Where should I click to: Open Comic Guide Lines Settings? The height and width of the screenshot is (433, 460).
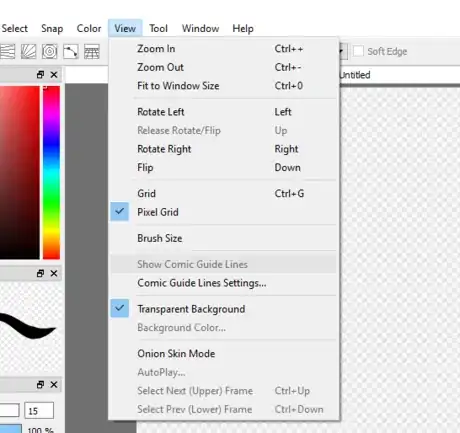point(223,283)
